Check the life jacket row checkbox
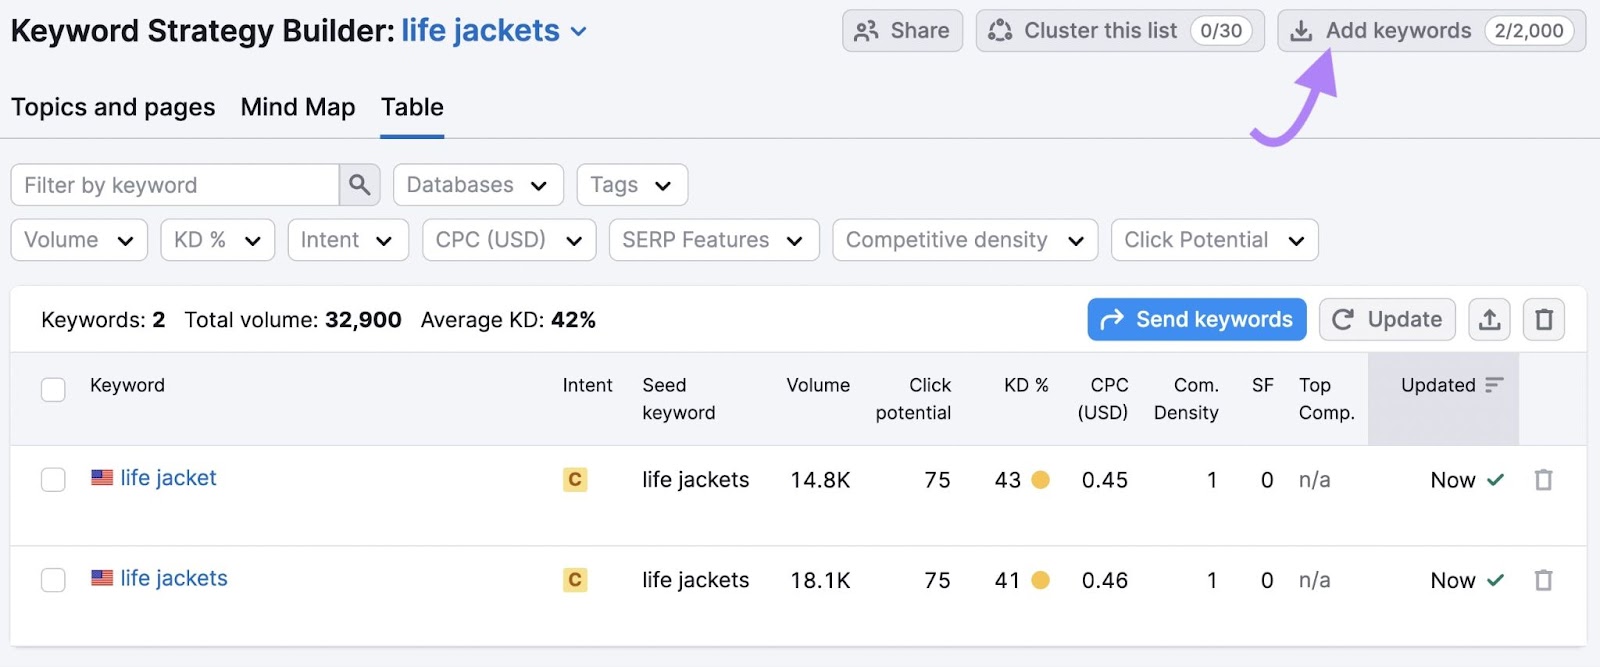 (x=53, y=480)
